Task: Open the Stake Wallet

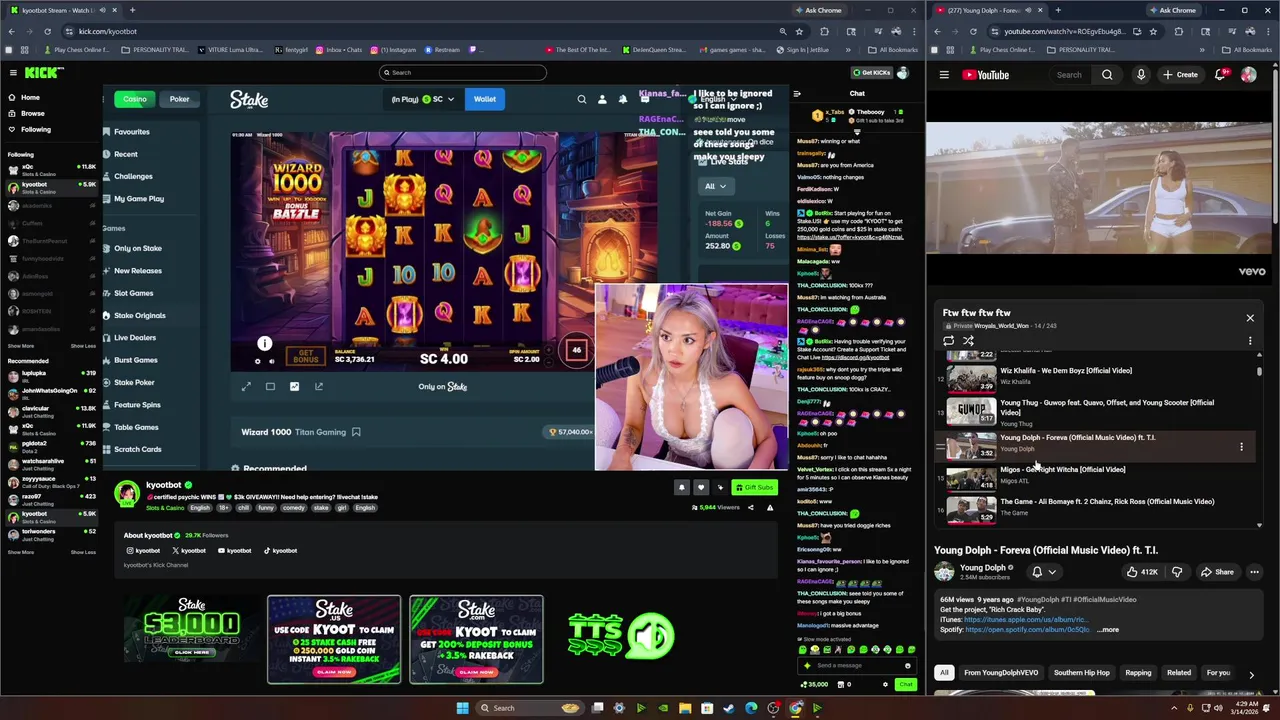Action: click(x=485, y=99)
